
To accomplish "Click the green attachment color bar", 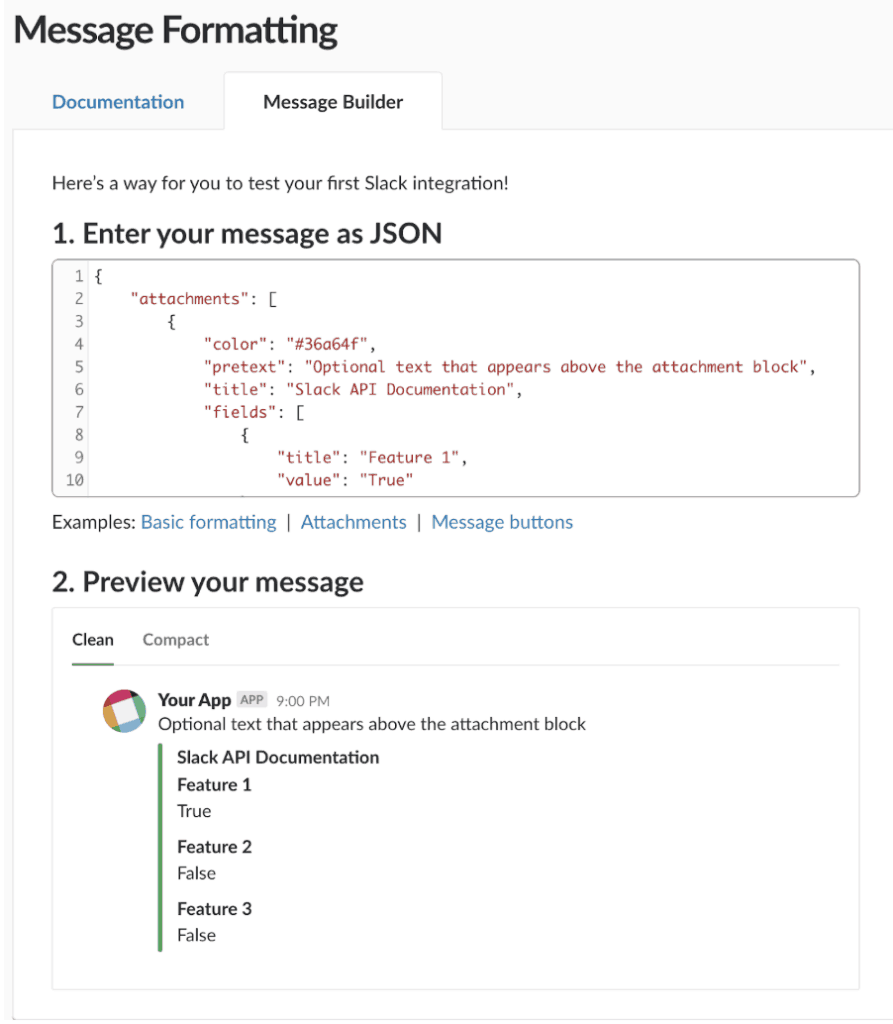I will 160,840.
